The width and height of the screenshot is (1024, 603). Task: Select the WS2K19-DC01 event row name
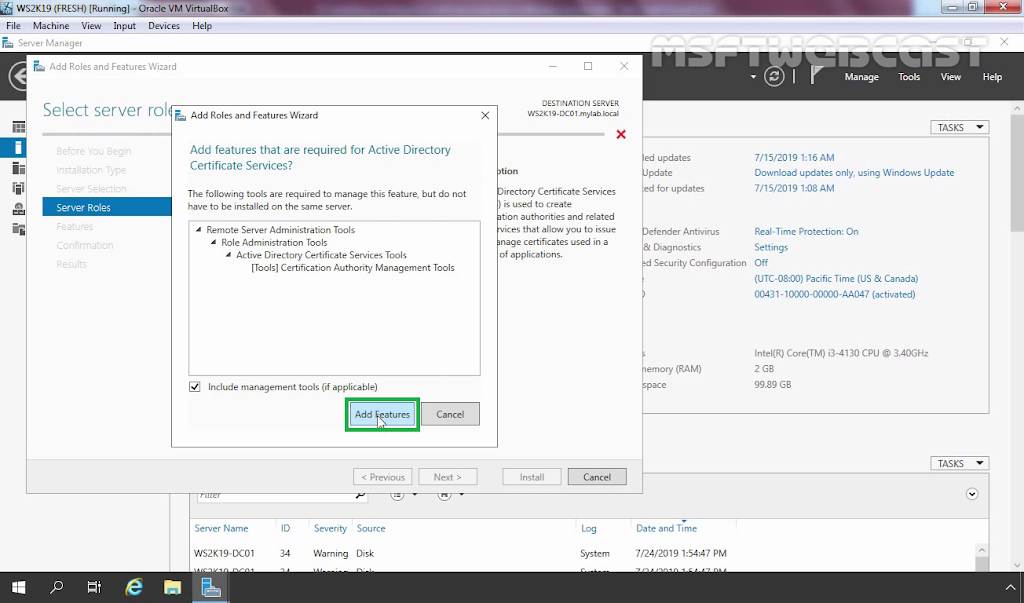pos(224,553)
